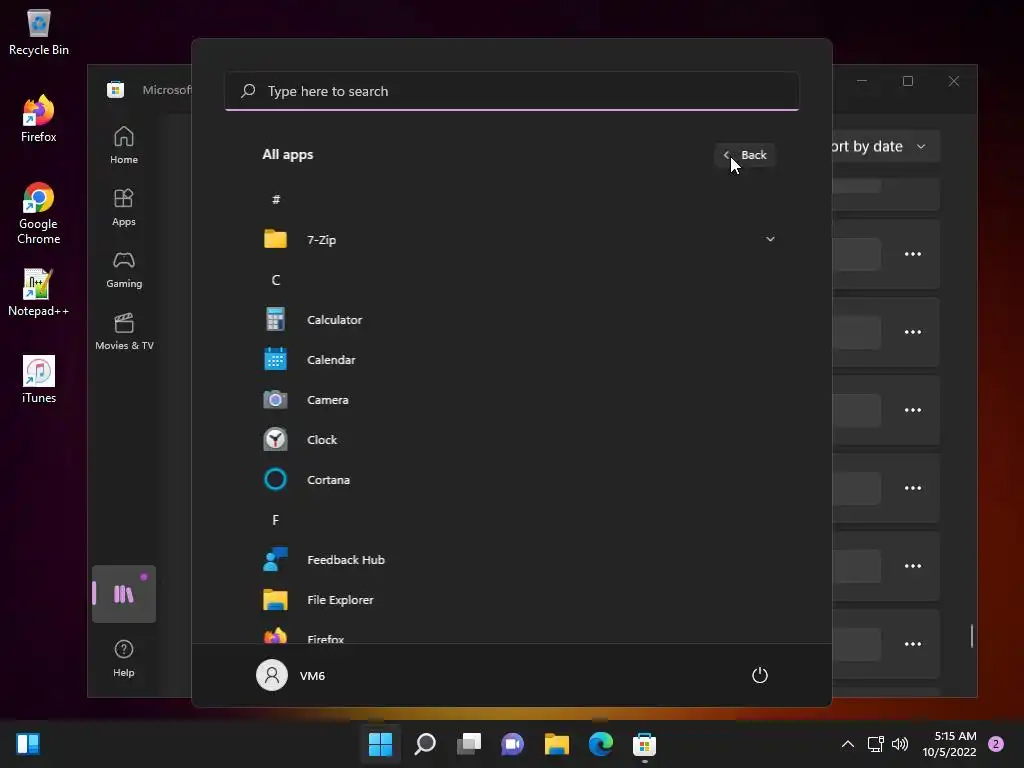
Task: Open Apps section in Microsoft Store
Action: pyautogui.click(x=123, y=207)
